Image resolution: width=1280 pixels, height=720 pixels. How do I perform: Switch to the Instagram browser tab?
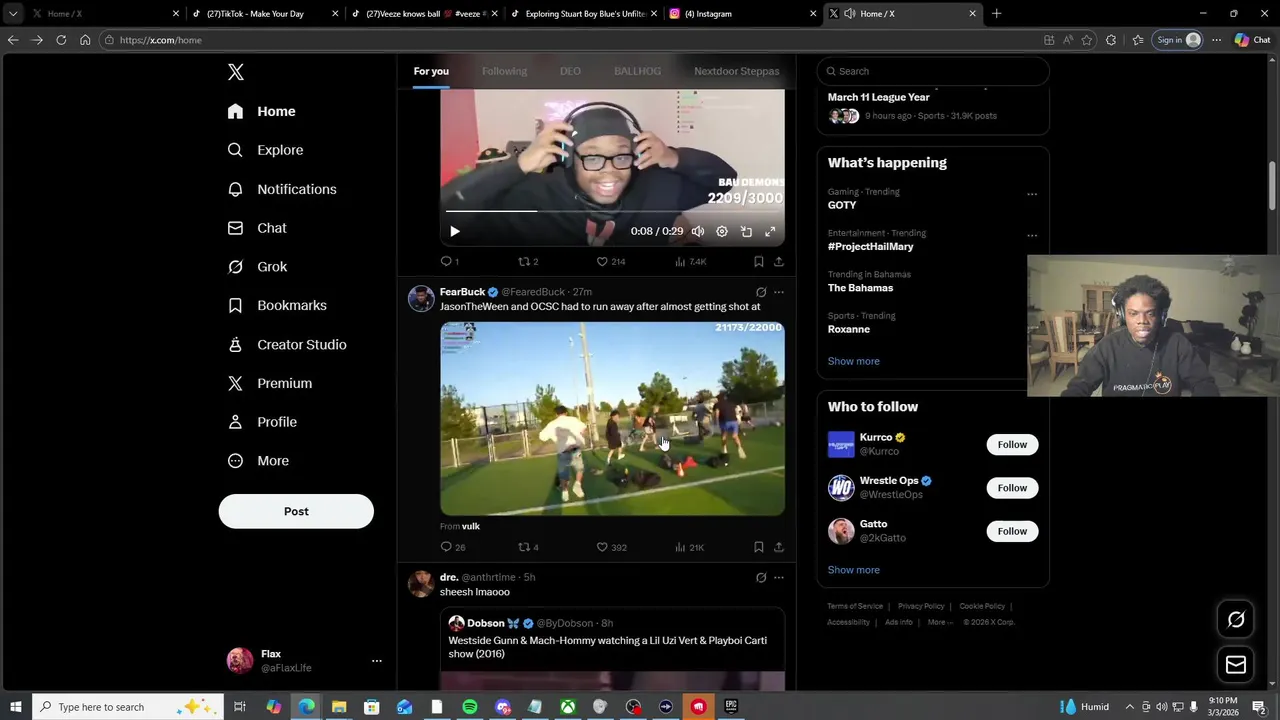(741, 14)
